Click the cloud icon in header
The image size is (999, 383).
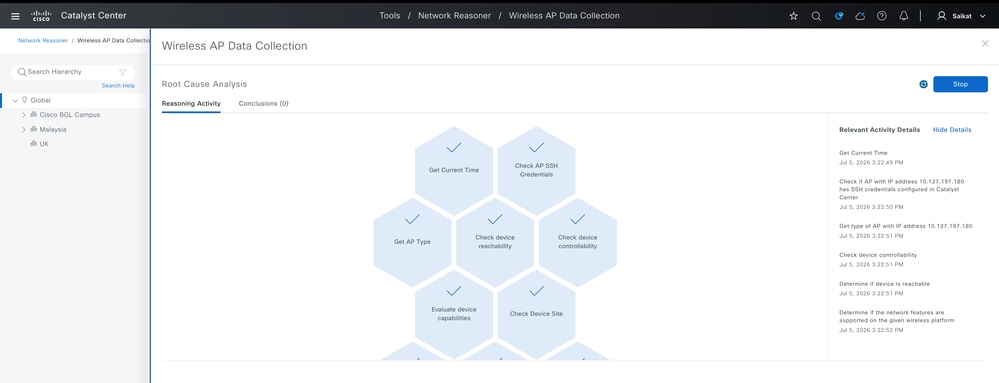click(x=860, y=16)
